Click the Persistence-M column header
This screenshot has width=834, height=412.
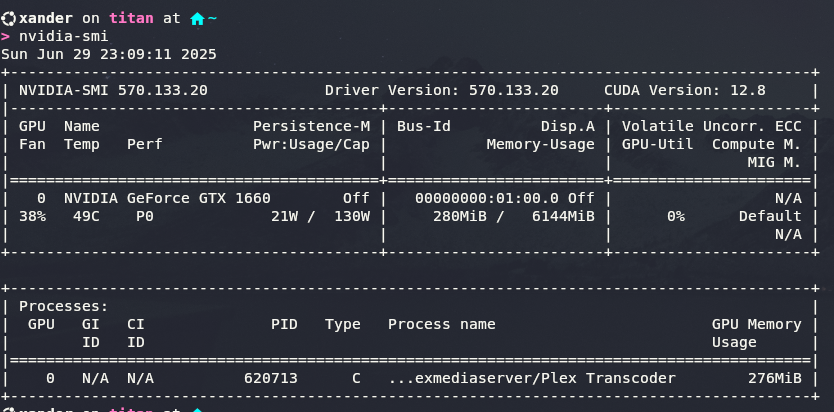311,127
